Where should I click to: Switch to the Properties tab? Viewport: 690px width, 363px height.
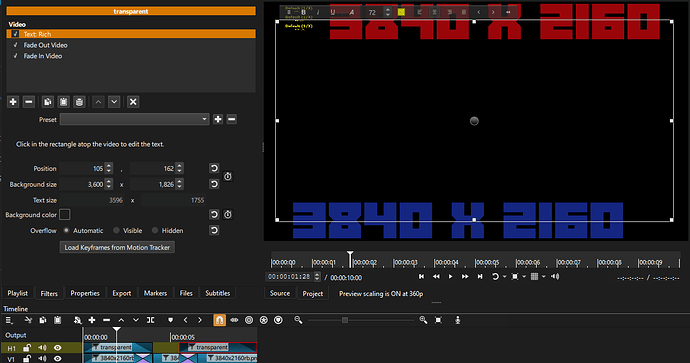coord(85,293)
